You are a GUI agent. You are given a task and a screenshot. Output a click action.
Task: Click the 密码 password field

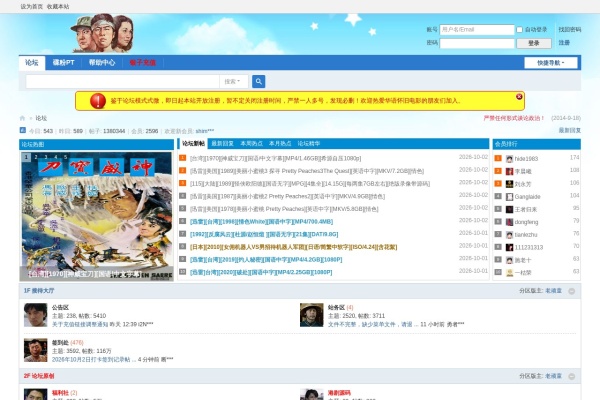pyautogui.click(x=477, y=43)
